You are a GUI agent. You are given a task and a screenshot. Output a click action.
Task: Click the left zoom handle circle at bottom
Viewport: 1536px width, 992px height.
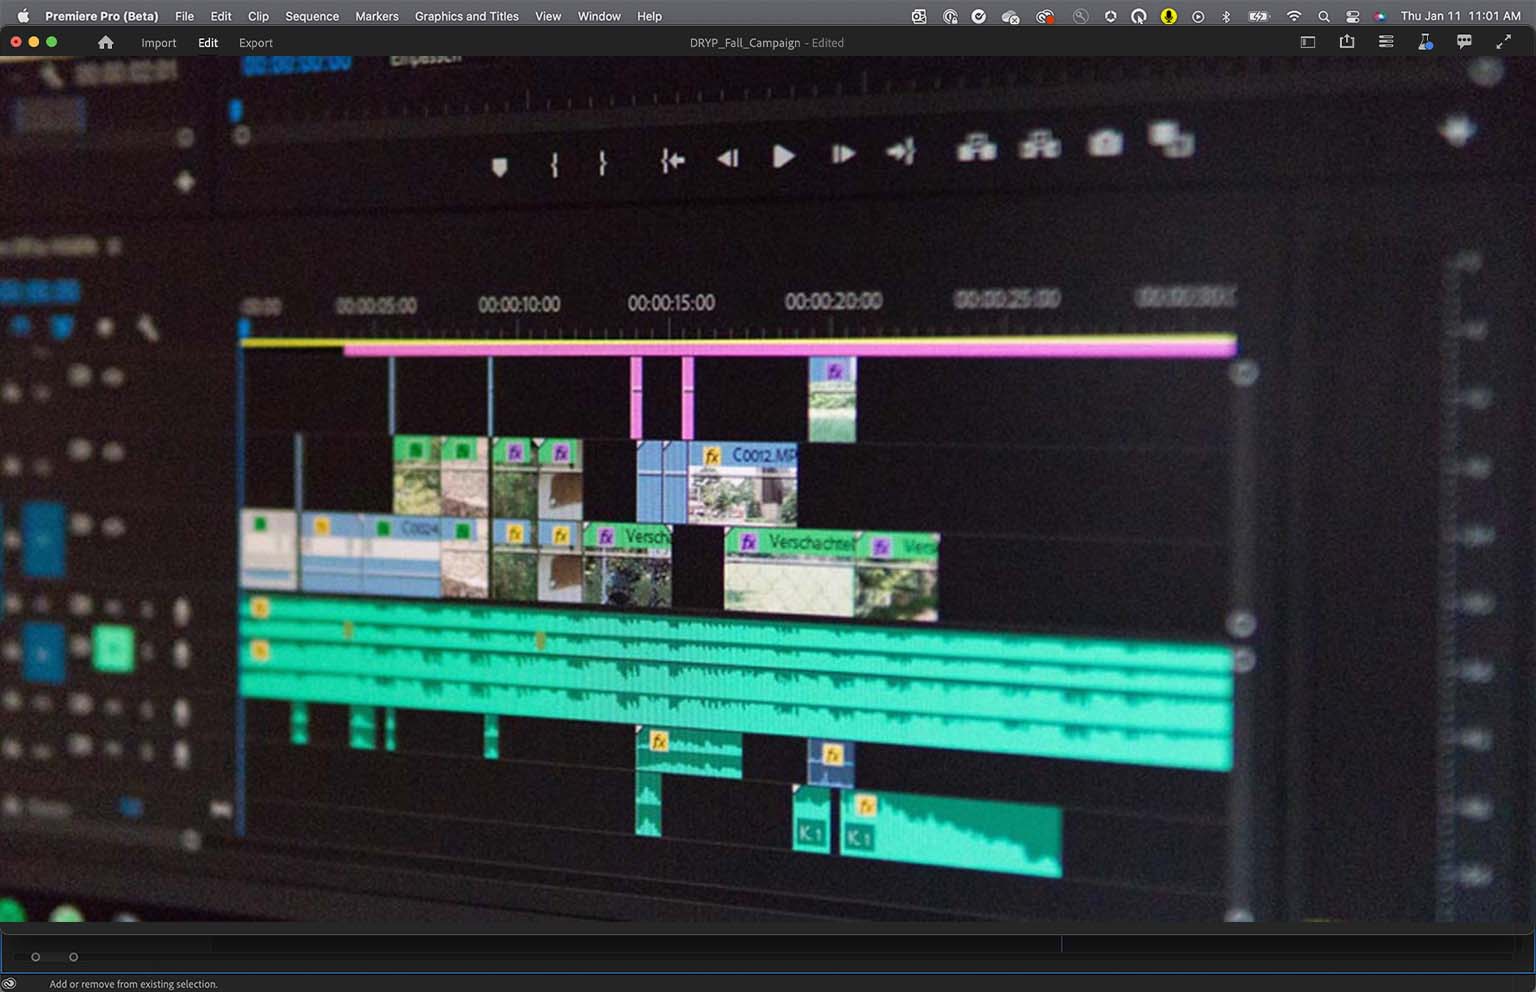point(37,957)
